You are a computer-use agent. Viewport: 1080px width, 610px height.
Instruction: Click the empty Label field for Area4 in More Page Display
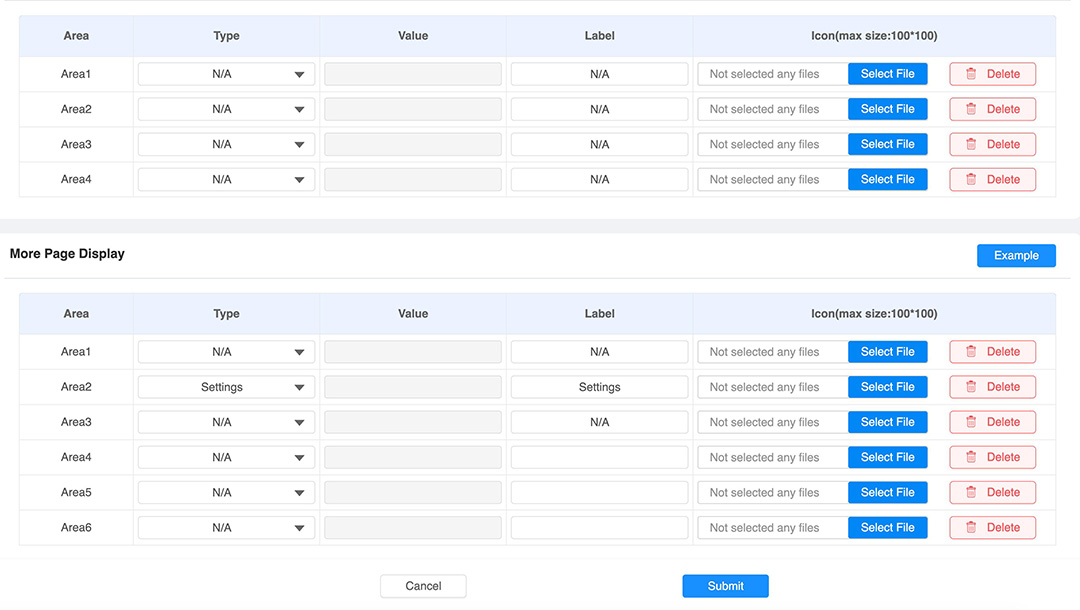[x=599, y=457]
